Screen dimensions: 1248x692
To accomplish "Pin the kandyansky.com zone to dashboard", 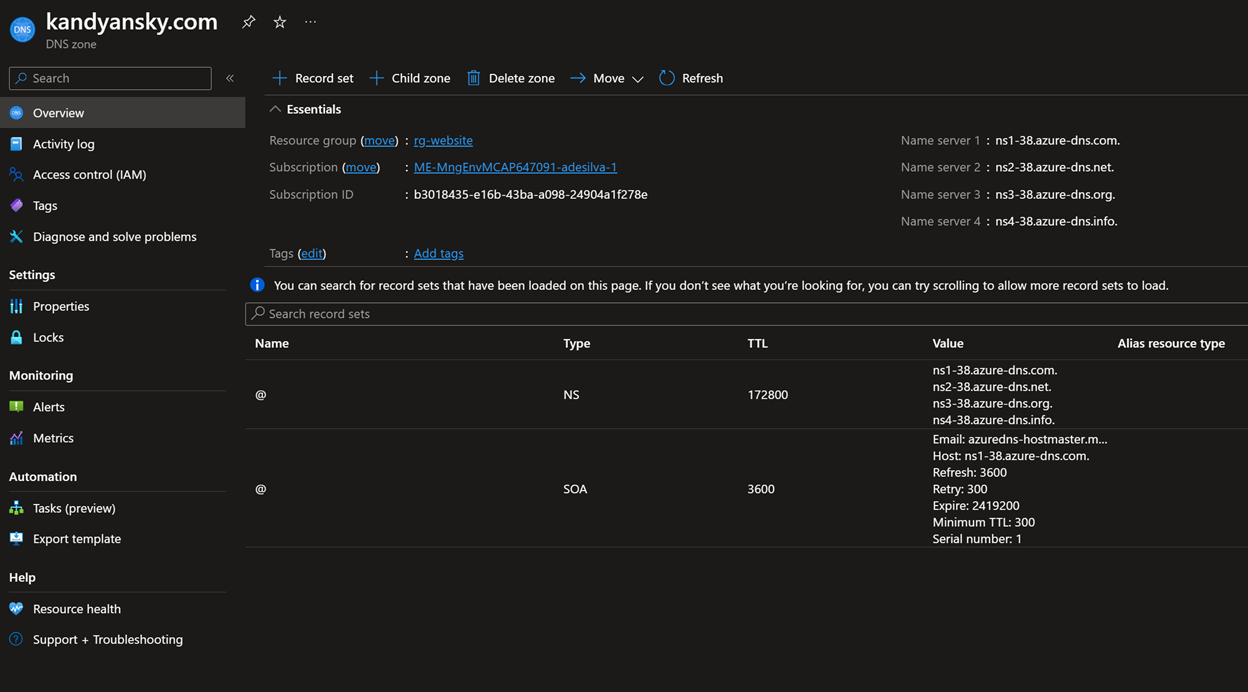I will click(248, 22).
